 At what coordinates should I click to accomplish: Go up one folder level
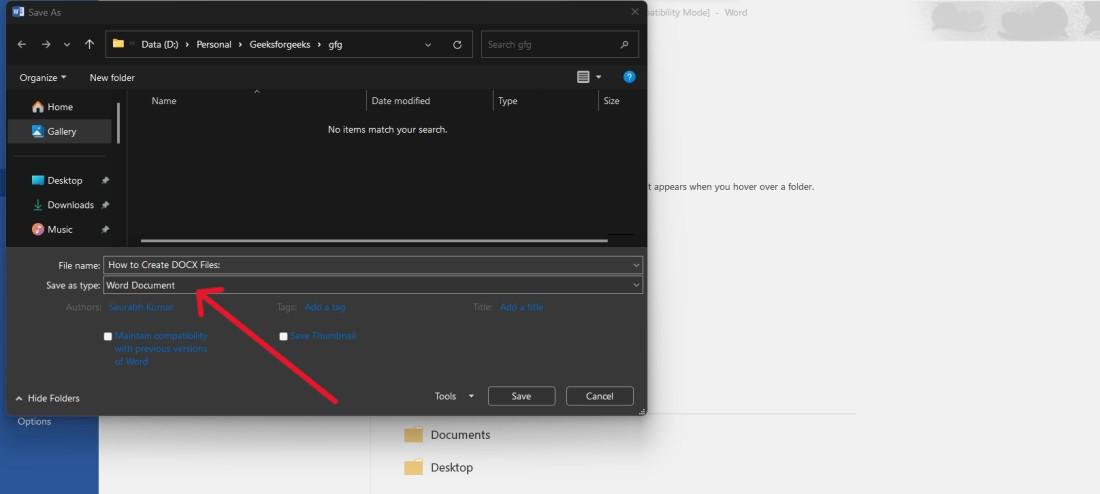coord(89,44)
